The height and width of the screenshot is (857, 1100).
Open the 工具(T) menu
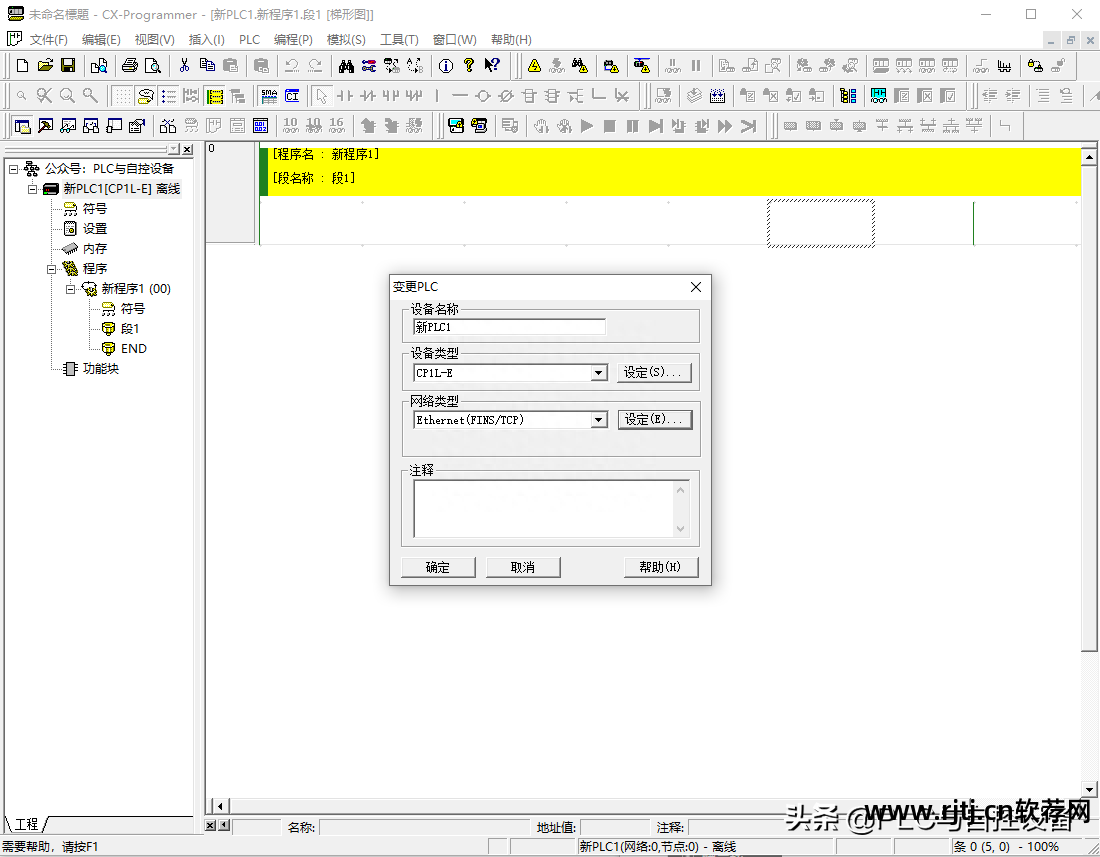pos(399,40)
